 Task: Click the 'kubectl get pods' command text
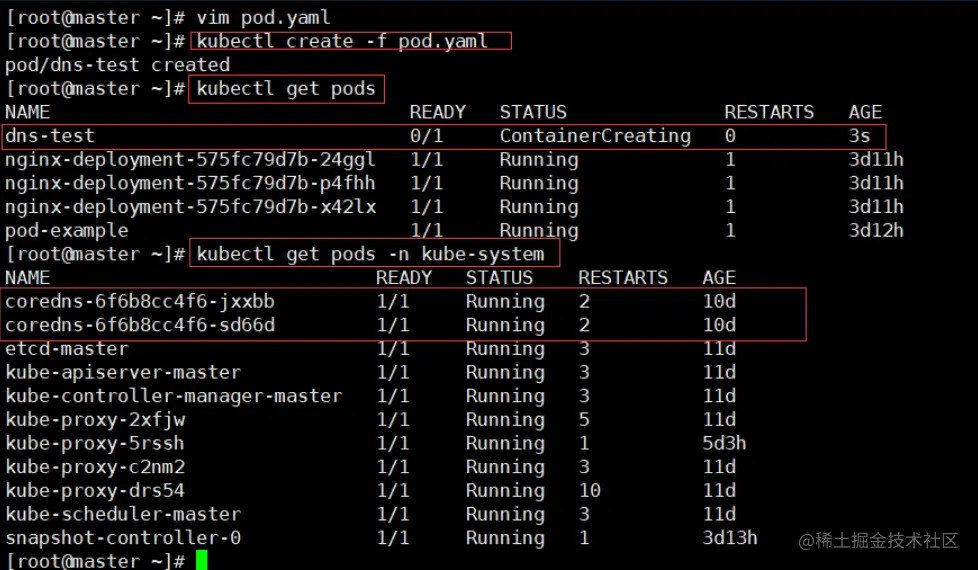[x=286, y=89]
